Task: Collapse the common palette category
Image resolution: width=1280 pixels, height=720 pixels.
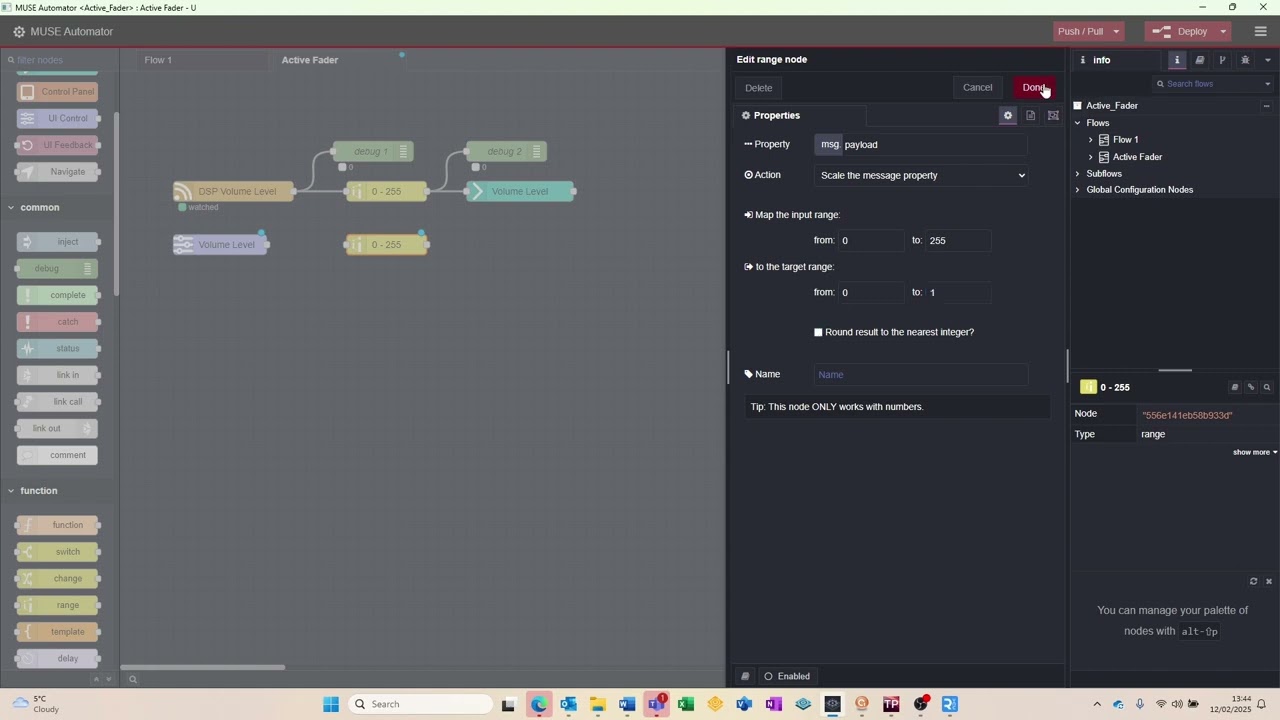Action: [x=58, y=208]
